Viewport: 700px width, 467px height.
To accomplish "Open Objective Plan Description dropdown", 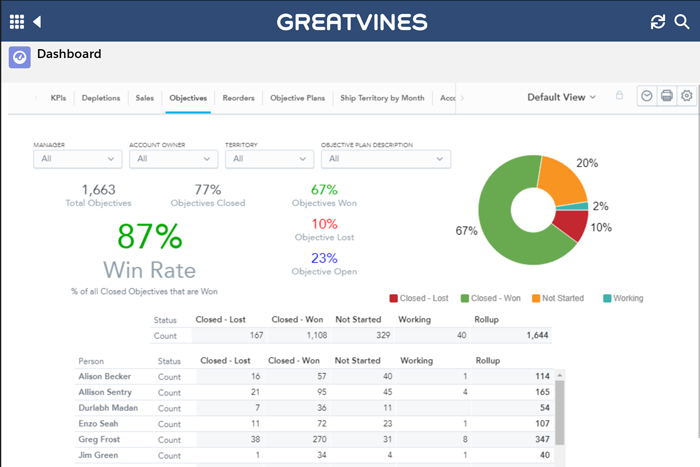I will [385, 158].
